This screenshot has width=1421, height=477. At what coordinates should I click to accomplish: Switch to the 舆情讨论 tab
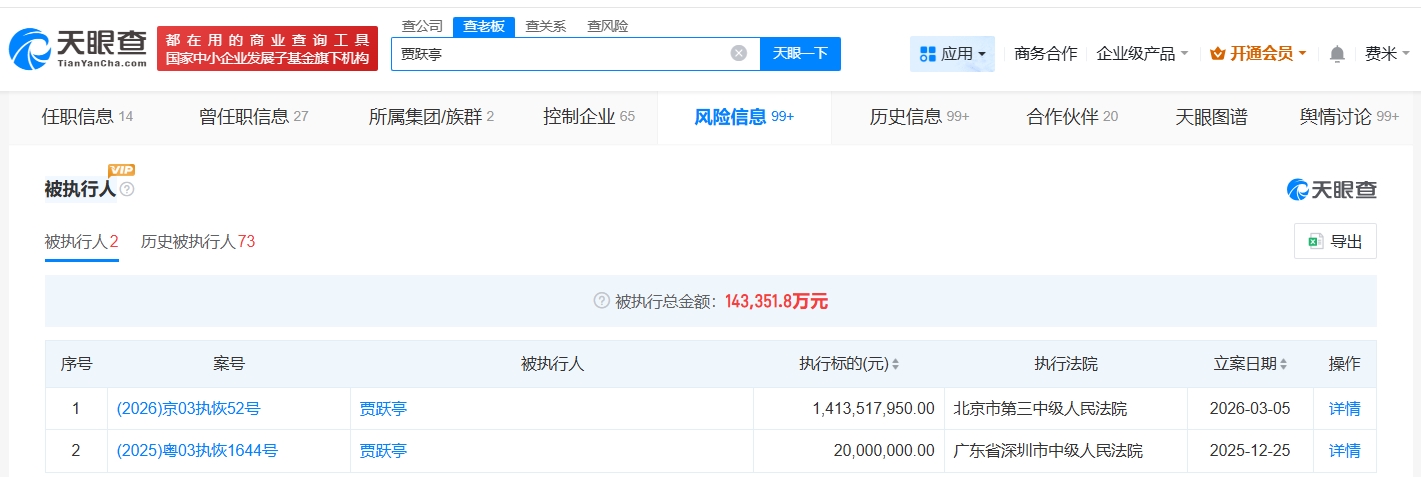point(1349,117)
